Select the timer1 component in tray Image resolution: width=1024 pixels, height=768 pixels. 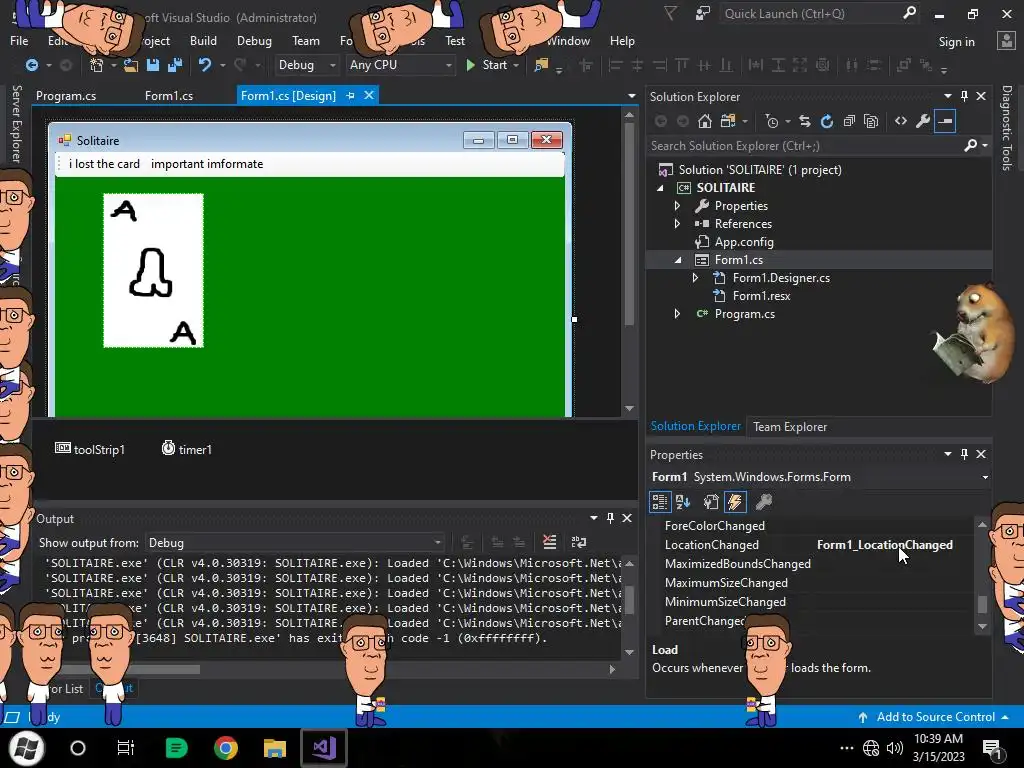pos(187,449)
